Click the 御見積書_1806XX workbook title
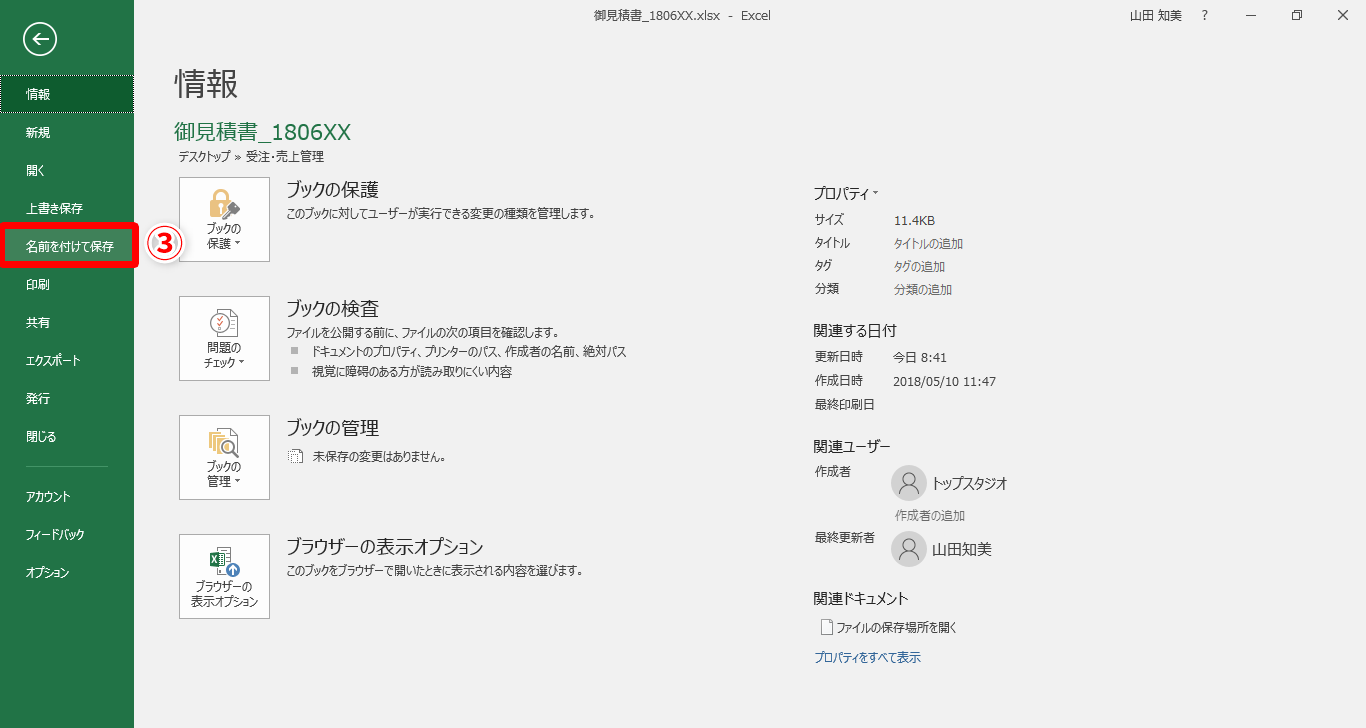Viewport: 1366px width, 728px height. [x=262, y=132]
